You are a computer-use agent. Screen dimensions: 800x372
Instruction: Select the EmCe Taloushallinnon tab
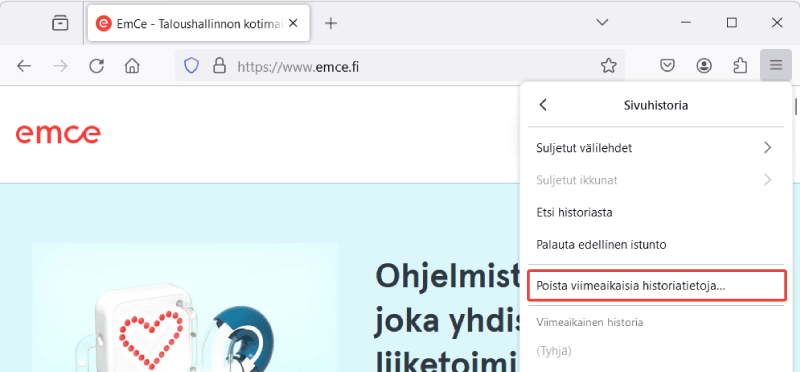pyautogui.click(x=198, y=23)
